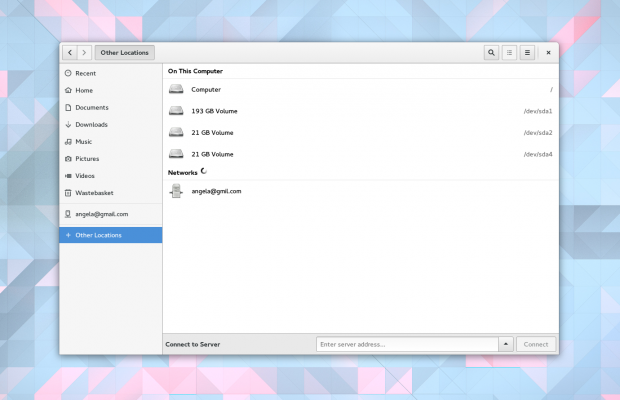Click the 193 GB Volume drive icon

(x=176, y=111)
